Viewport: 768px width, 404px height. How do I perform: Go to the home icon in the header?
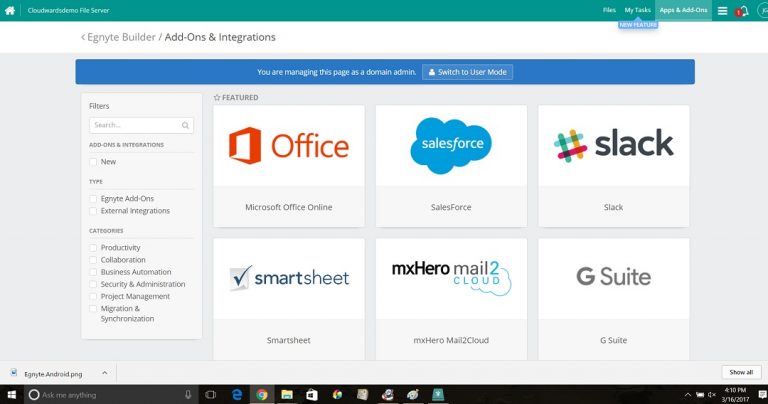[x=10, y=10]
